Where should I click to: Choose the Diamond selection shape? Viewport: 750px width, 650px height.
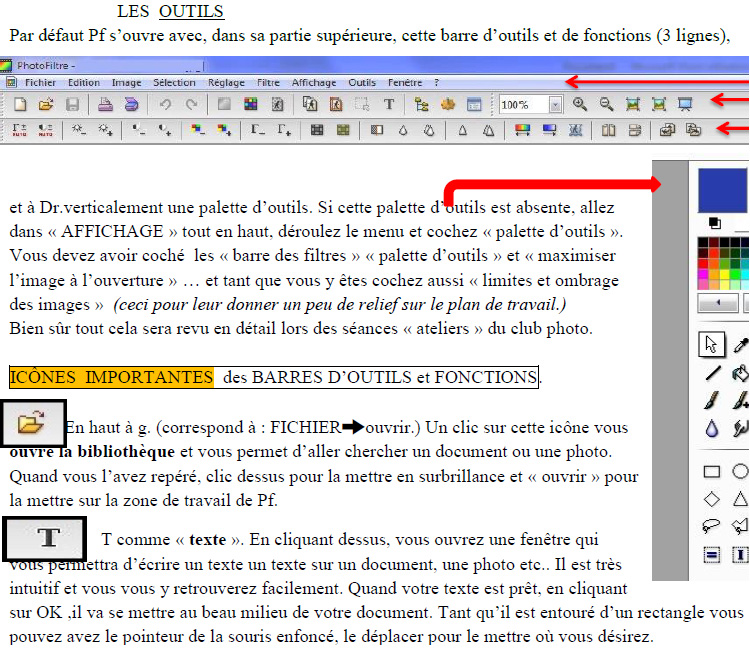tap(712, 498)
